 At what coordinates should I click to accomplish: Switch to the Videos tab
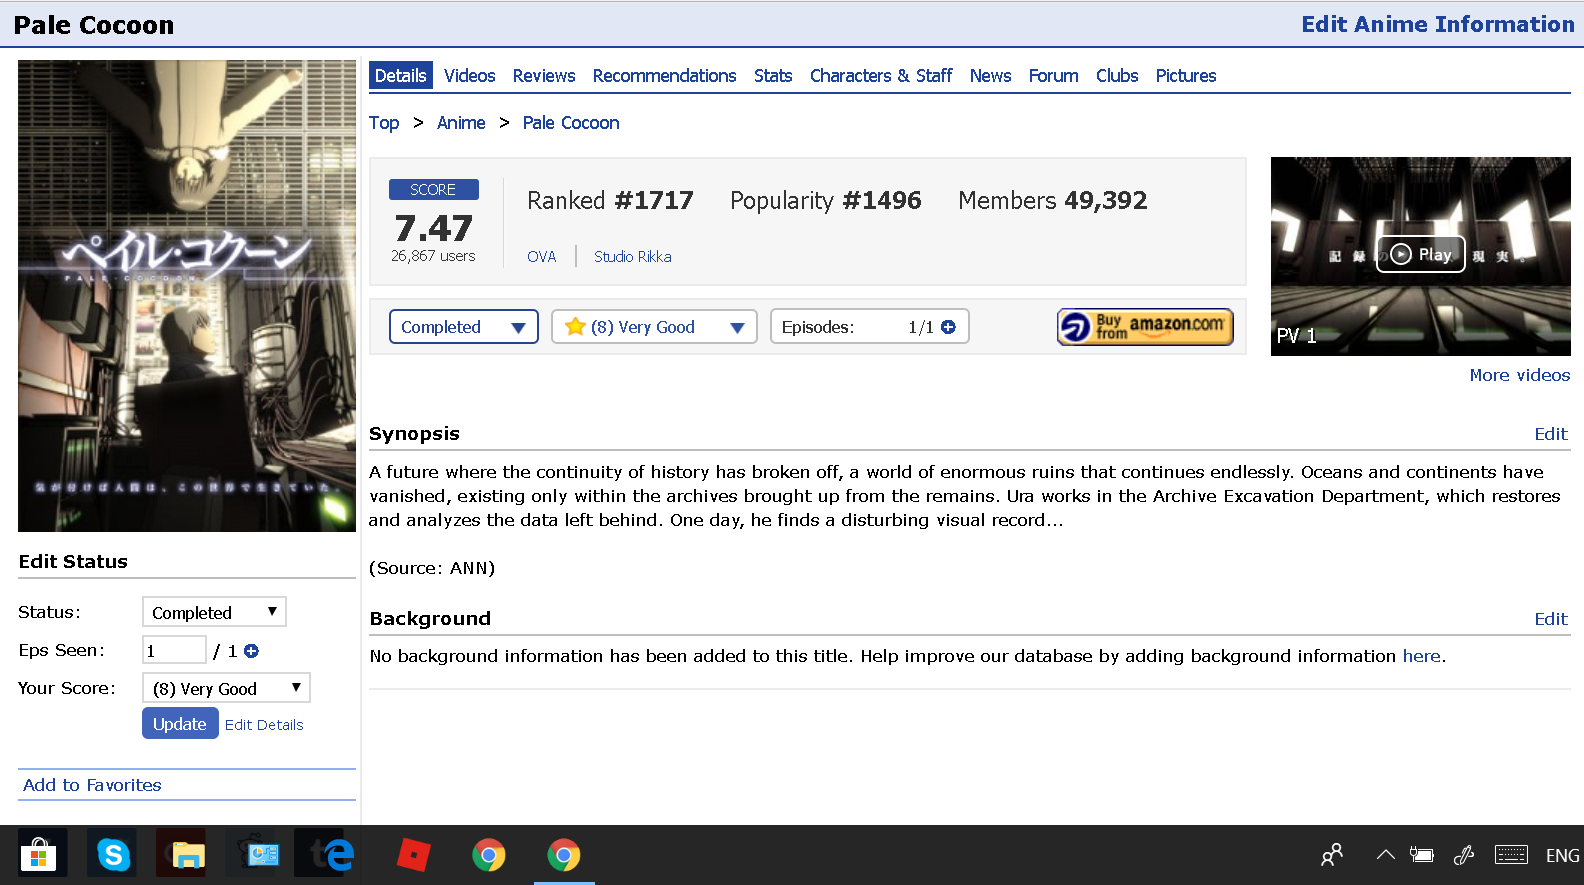469,75
